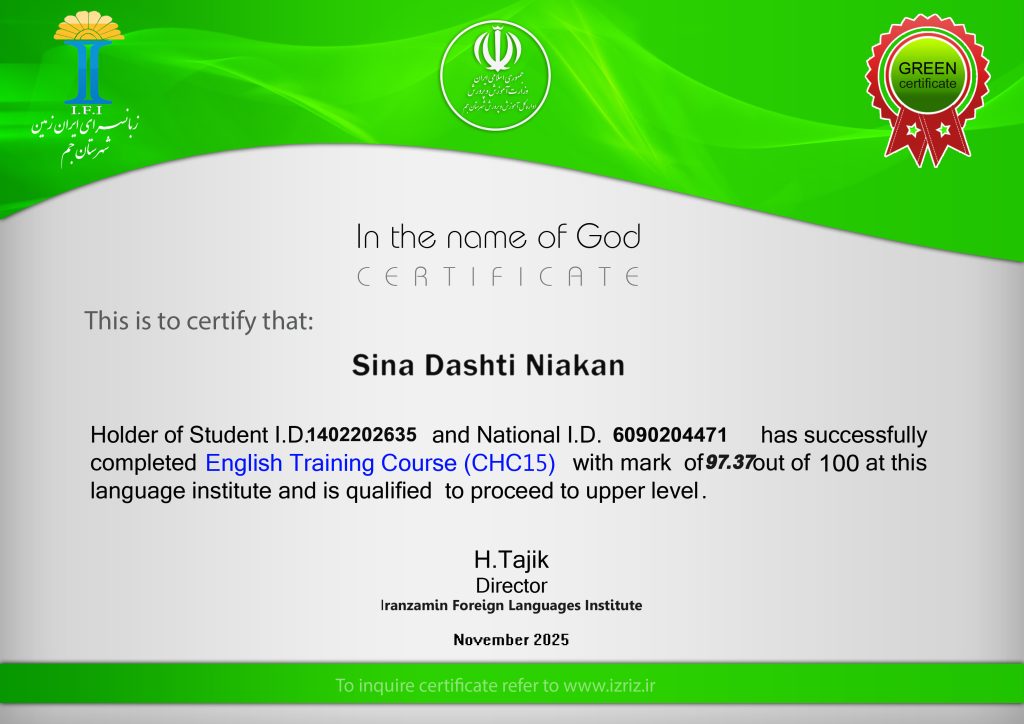Image resolution: width=1024 pixels, height=724 pixels.
Task: Select the name Sina Dashti Niakan
Action: pos(488,366)
